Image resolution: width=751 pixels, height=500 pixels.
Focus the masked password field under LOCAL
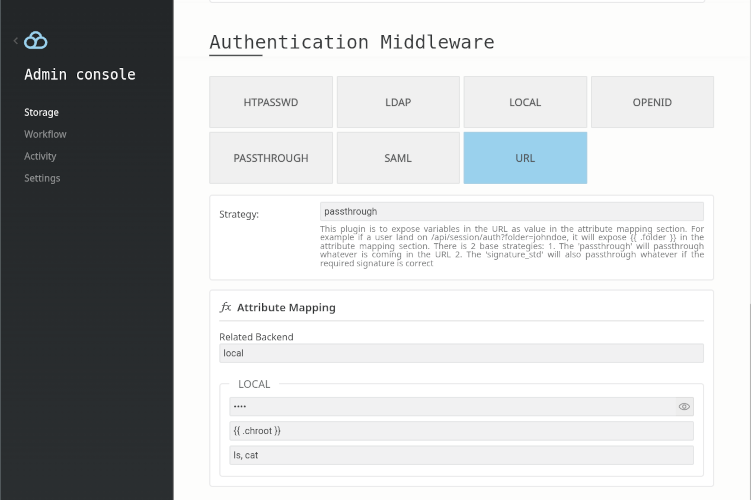[450, 407]
